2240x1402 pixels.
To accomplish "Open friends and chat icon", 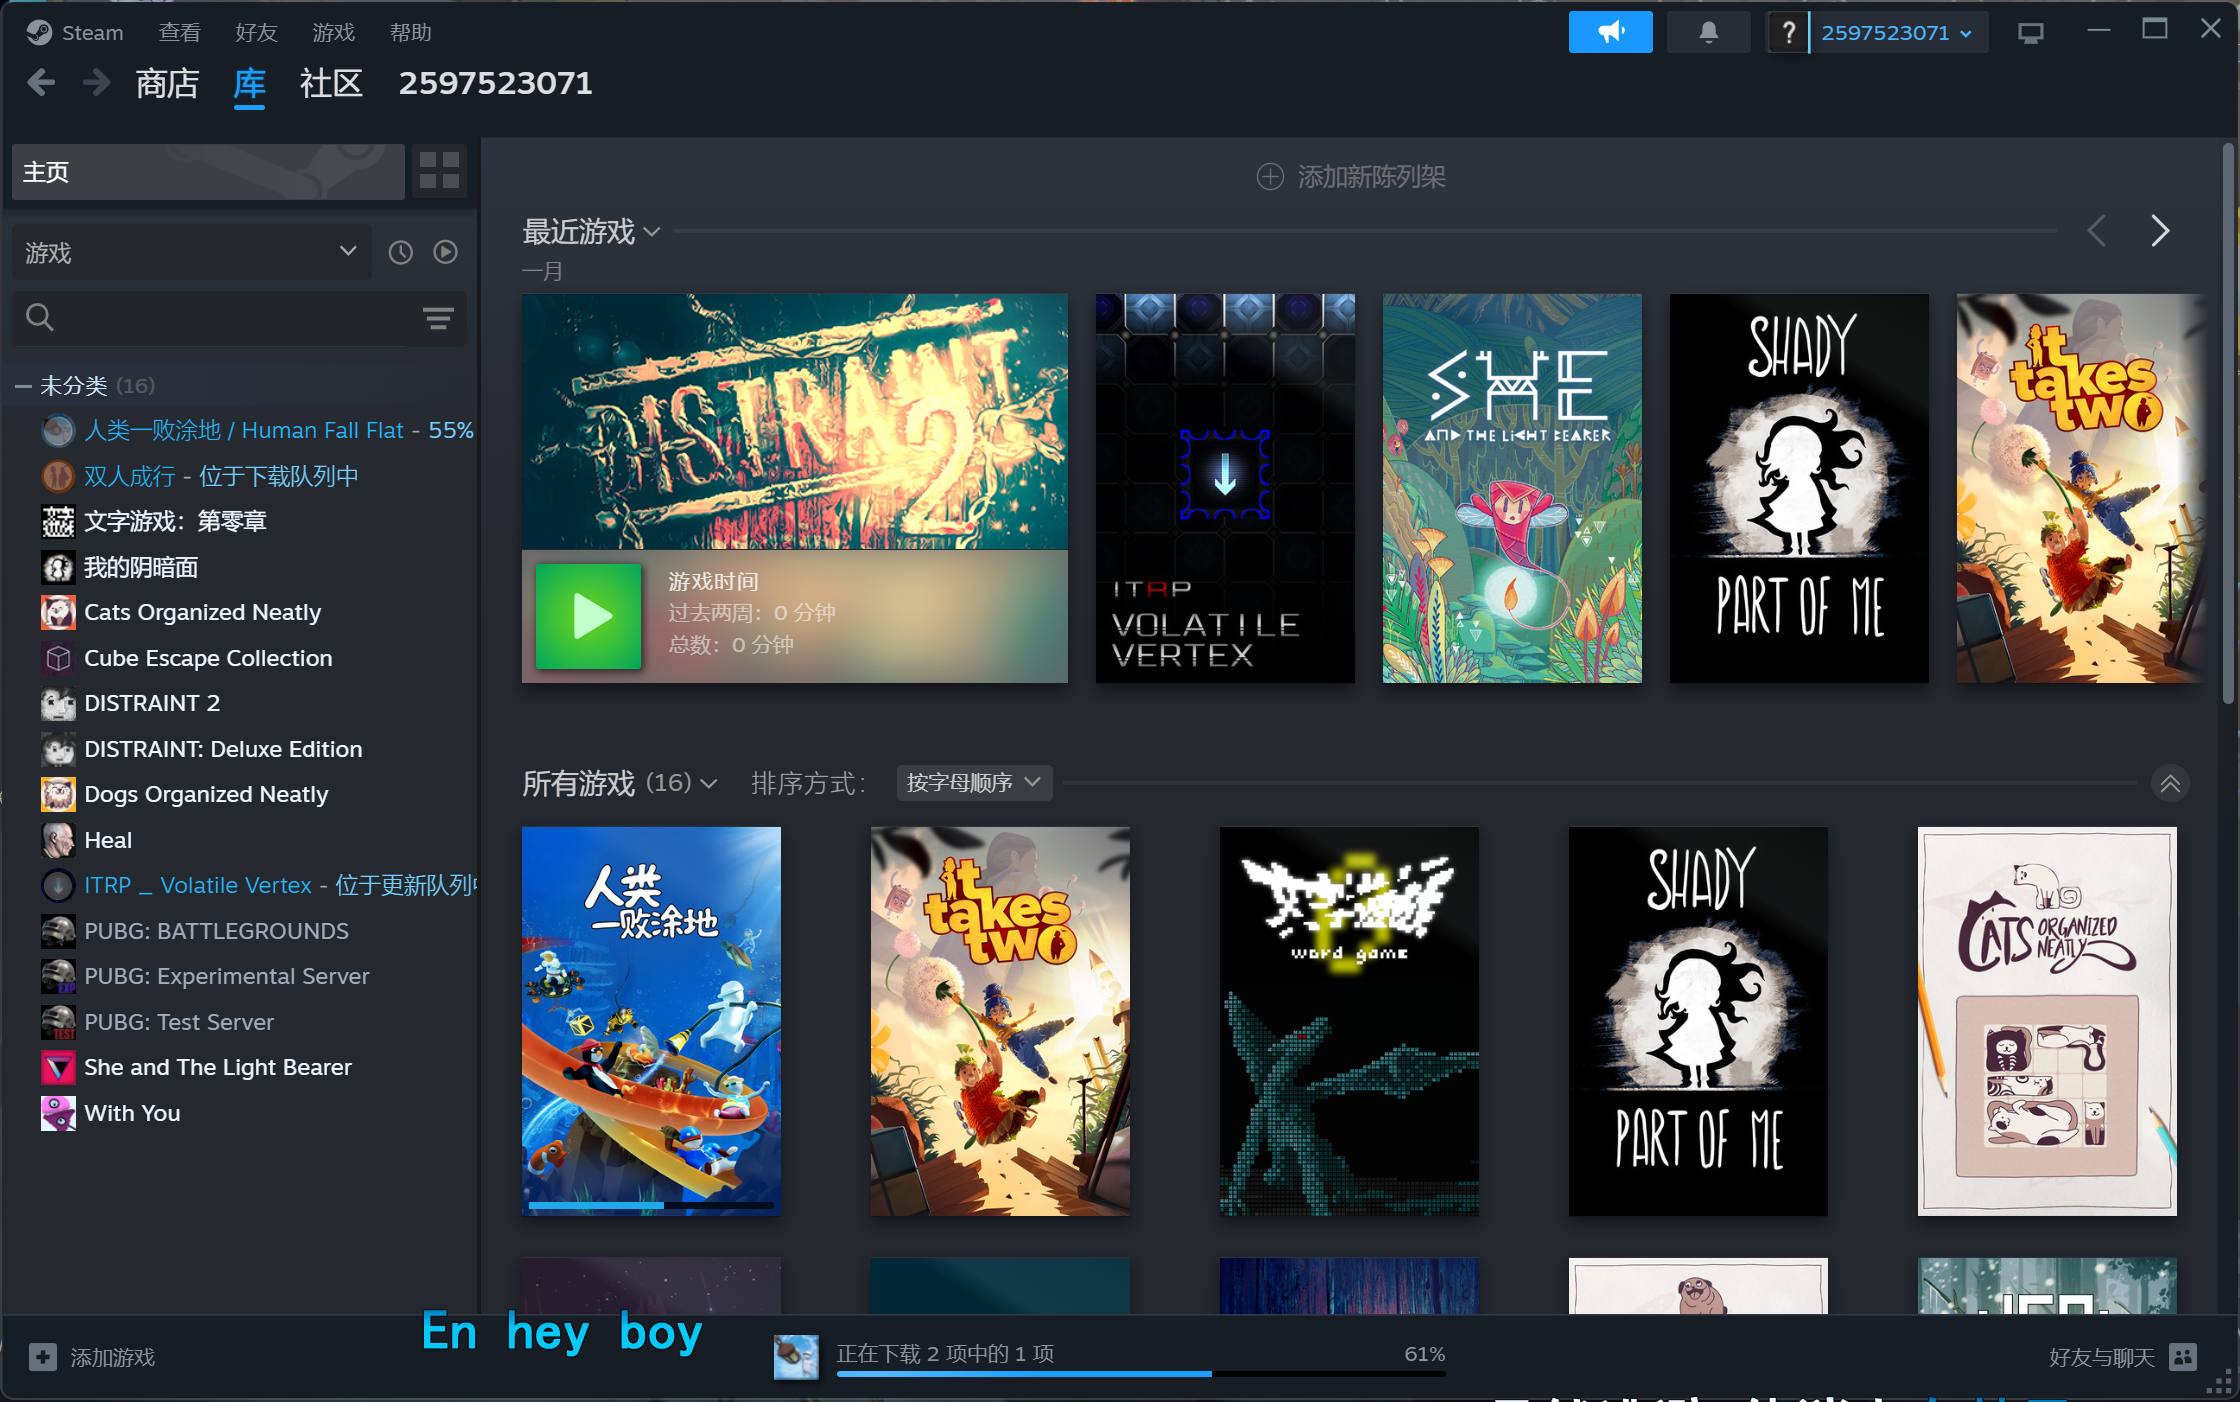I will pos(2183,1357).
